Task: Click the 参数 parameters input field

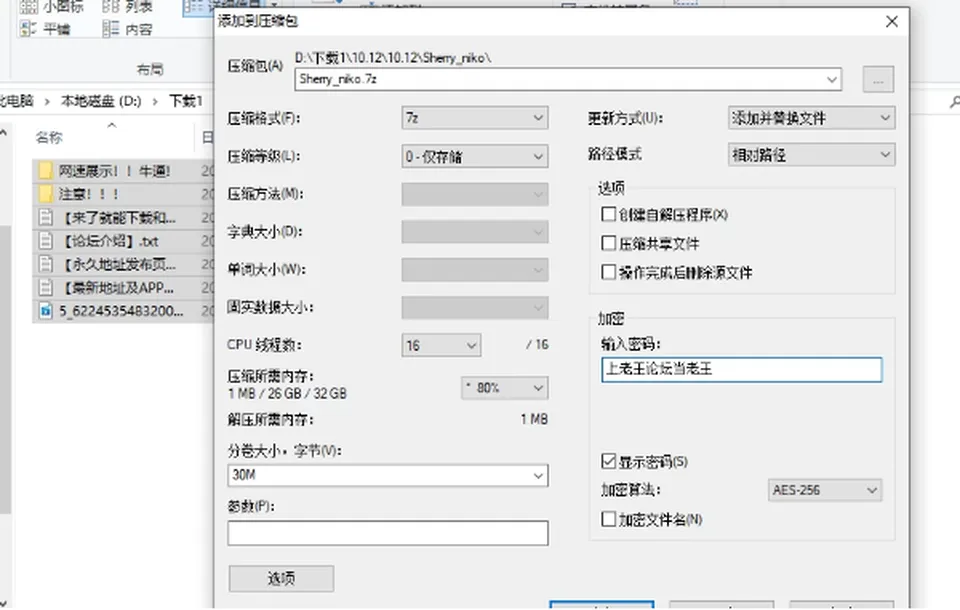Action: click(388, 533)
